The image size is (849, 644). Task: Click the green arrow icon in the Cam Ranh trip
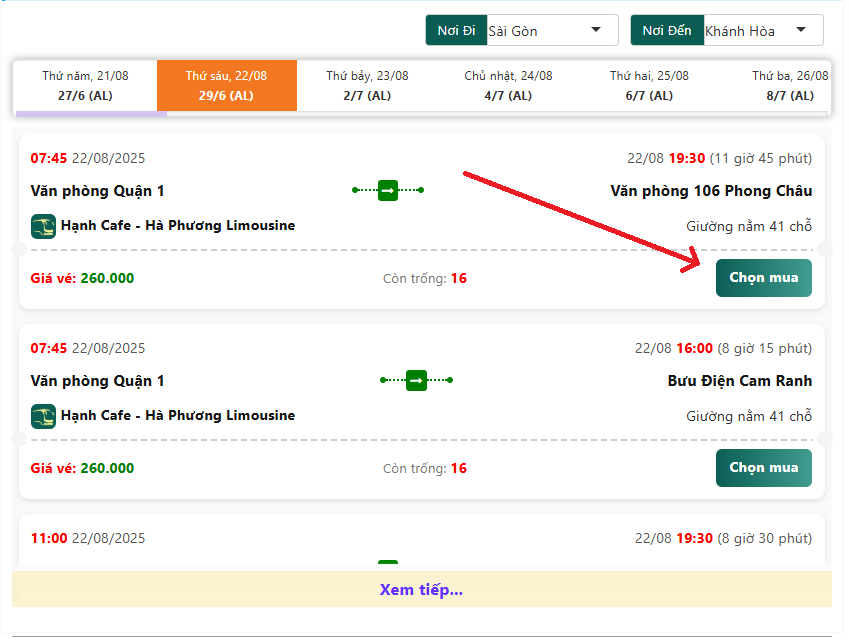pos(416,380)
